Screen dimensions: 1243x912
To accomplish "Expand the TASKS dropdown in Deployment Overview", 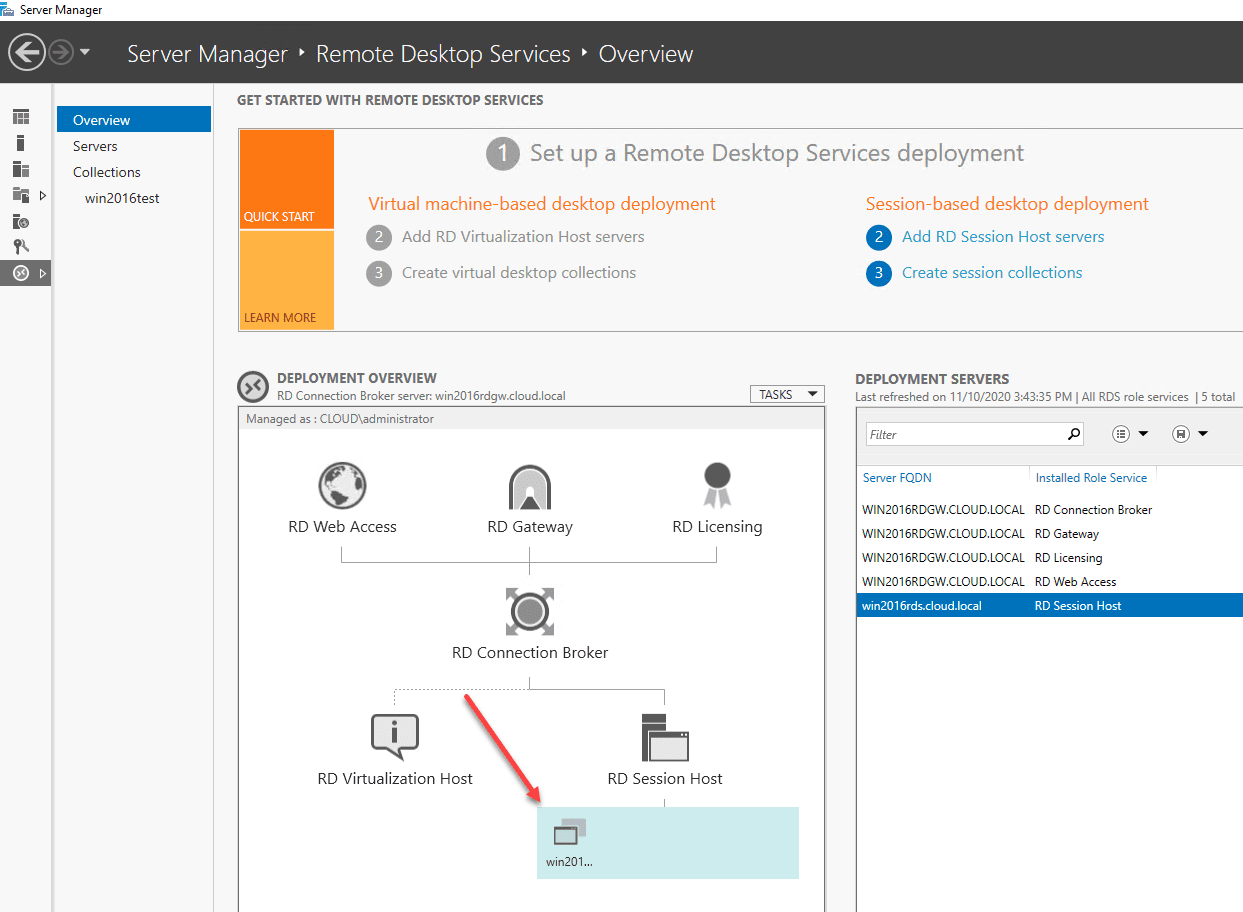I will click(786, 393).
